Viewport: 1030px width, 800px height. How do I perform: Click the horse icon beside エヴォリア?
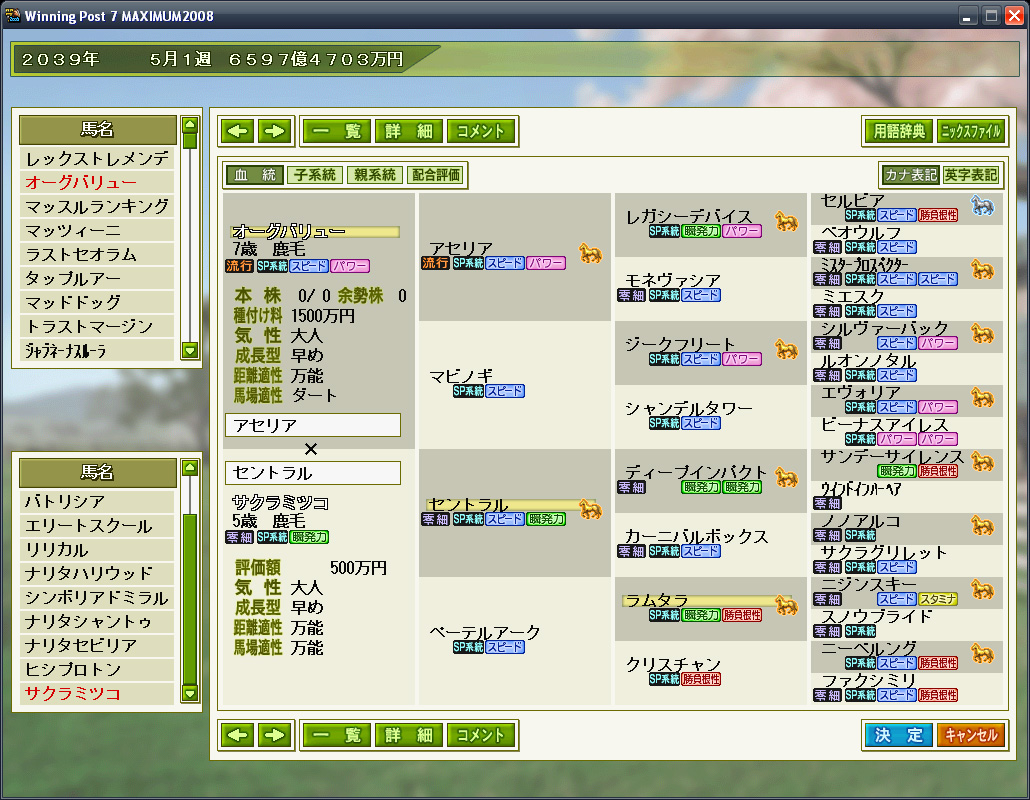[983, 397]
